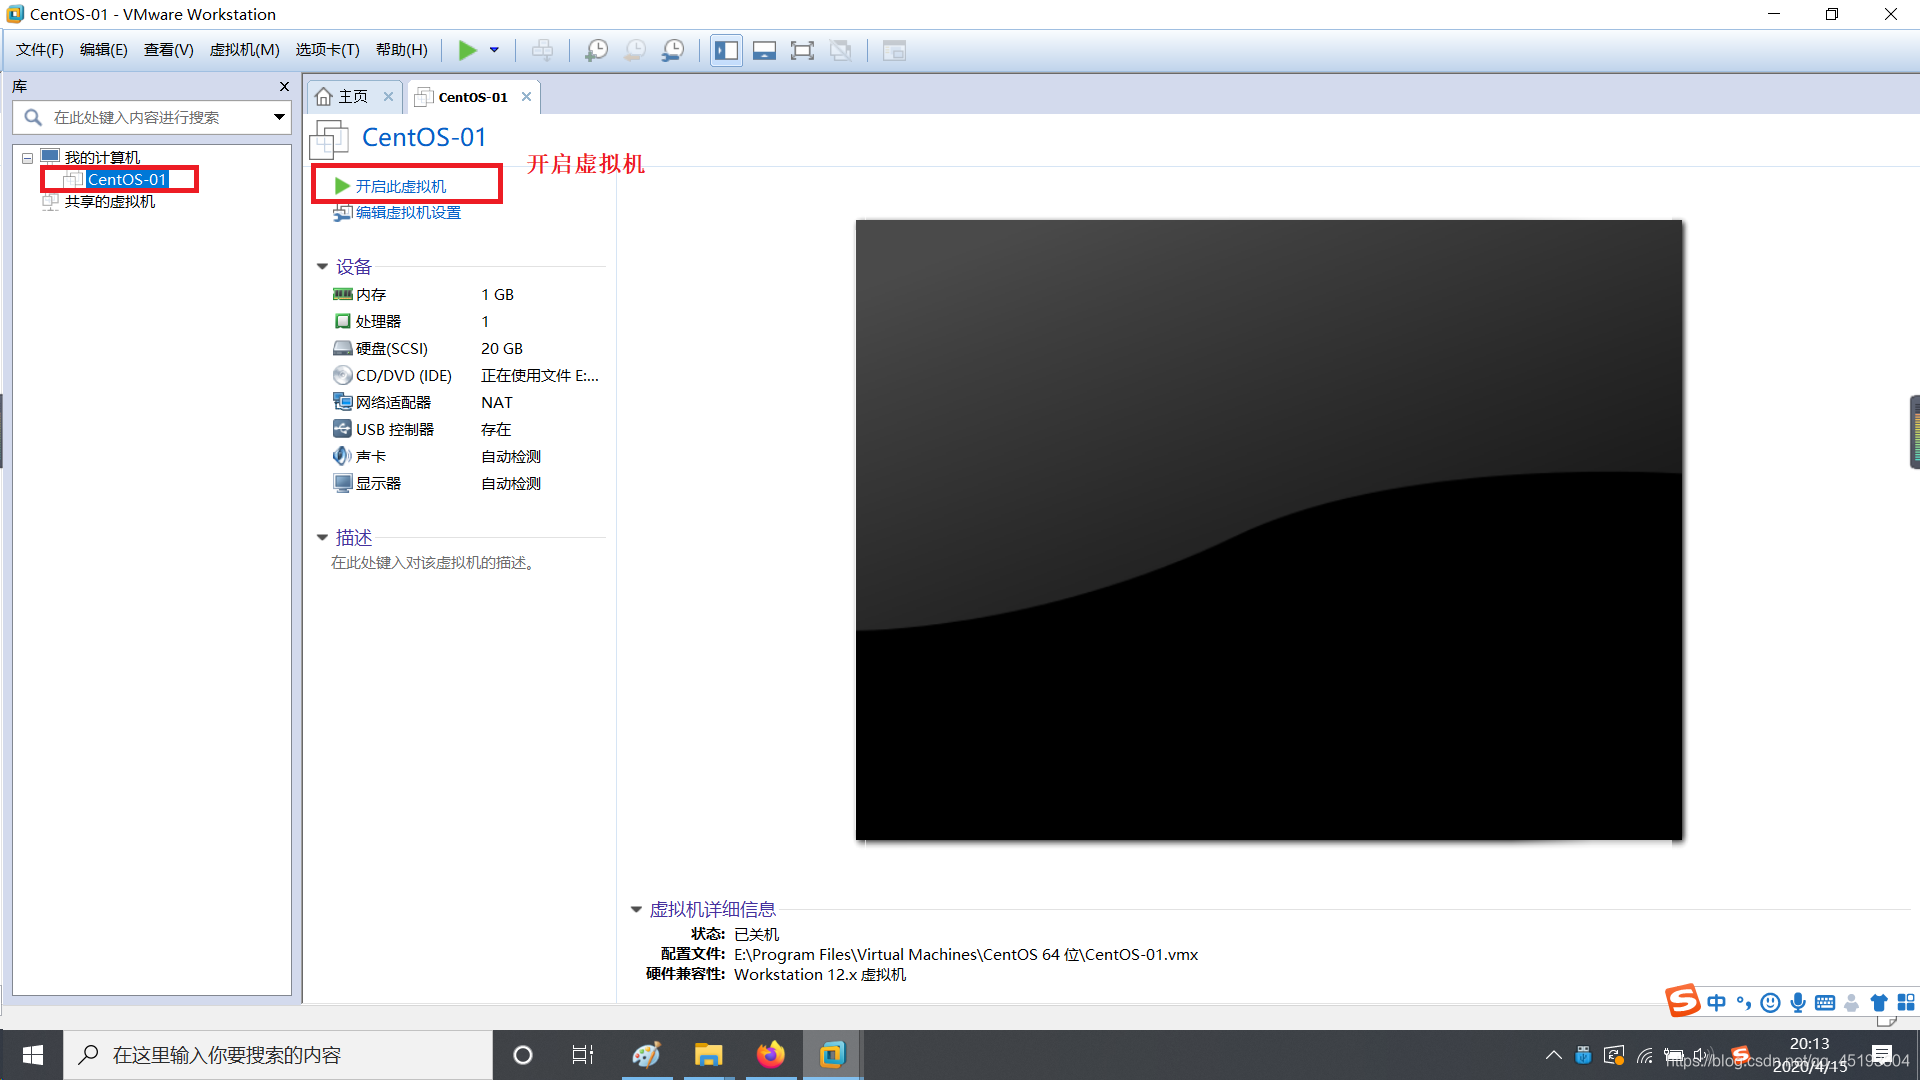1920x1080 pixels.
Task: Open the snapshot manager wrench-clock icon
Action: [x=673, y=50]
